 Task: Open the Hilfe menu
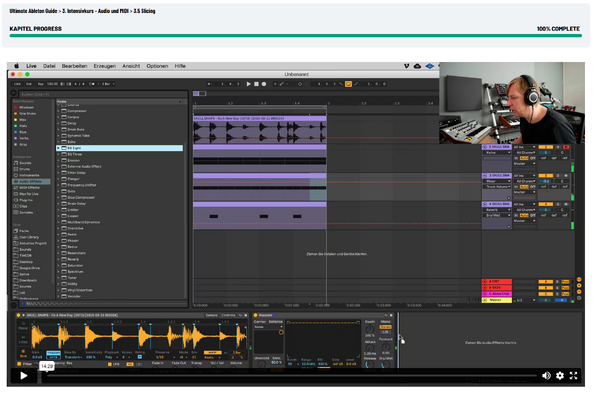tap(180, 66)
